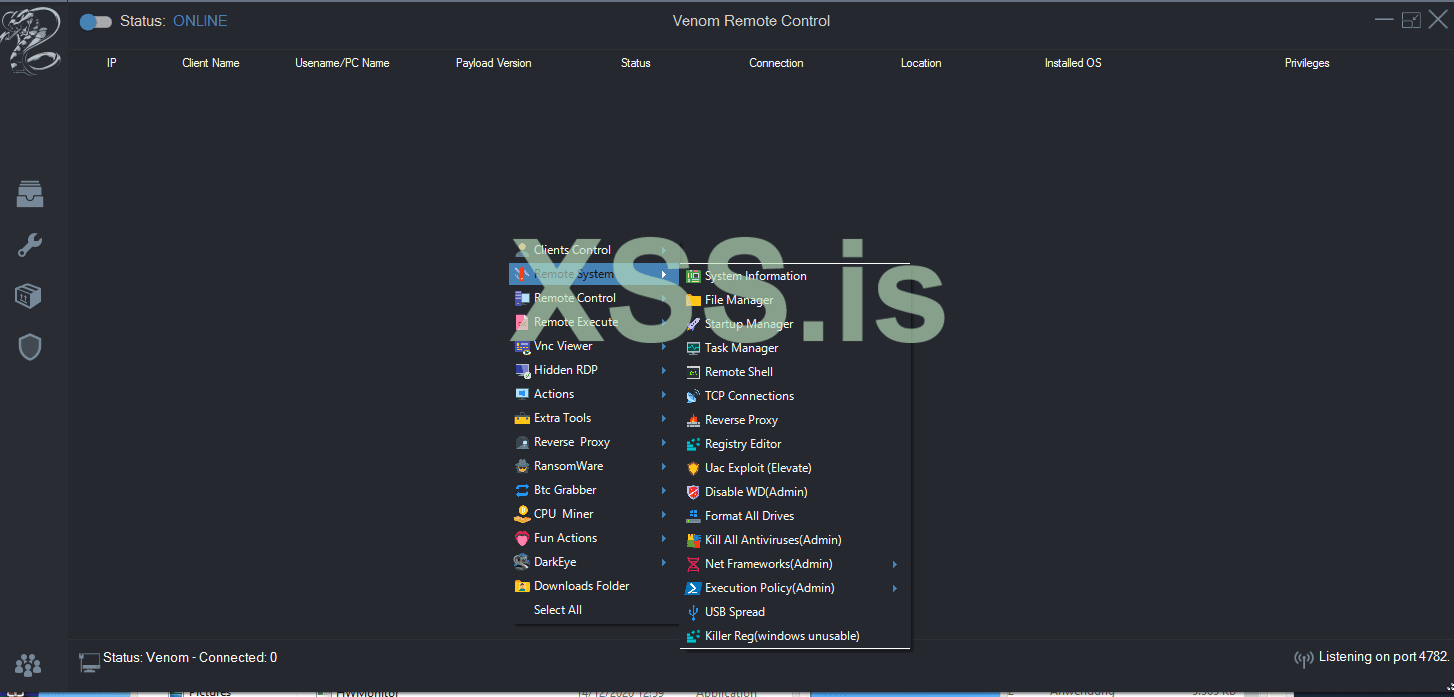1454x697 pixels.
Task: Click the Location column header
Action: [921, 63]
